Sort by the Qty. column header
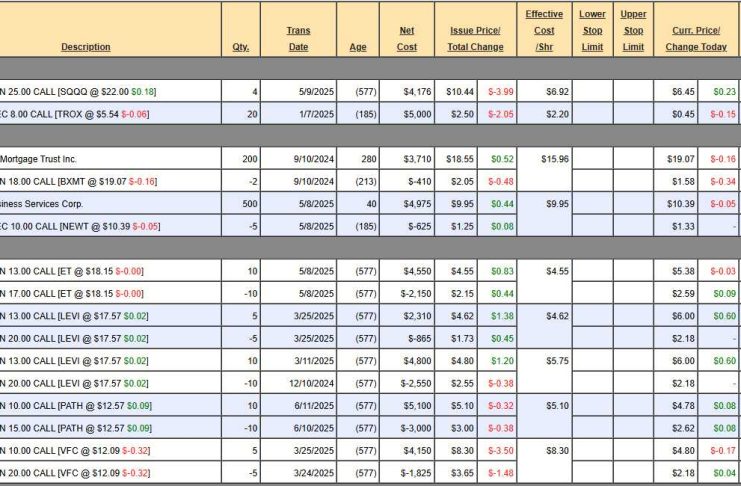741x486 pixels. [x=240, y=47]
